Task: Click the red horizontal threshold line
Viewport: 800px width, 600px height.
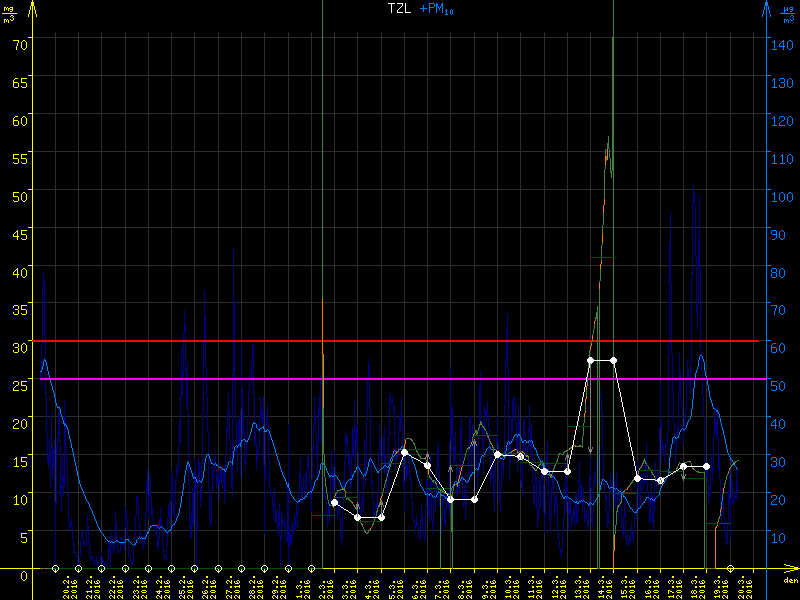Action: (200, 341)
